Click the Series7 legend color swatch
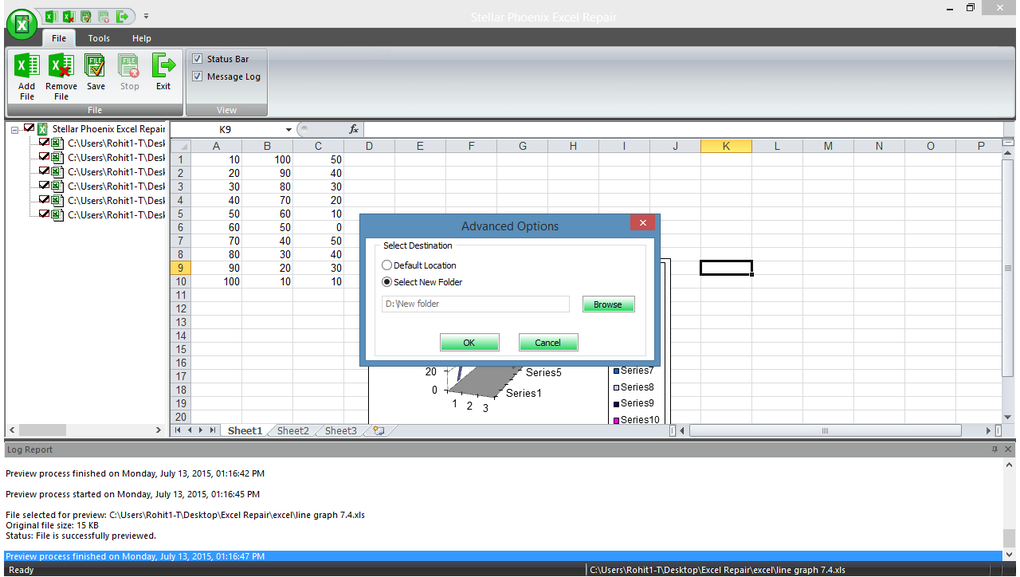 tap(616, 371)
